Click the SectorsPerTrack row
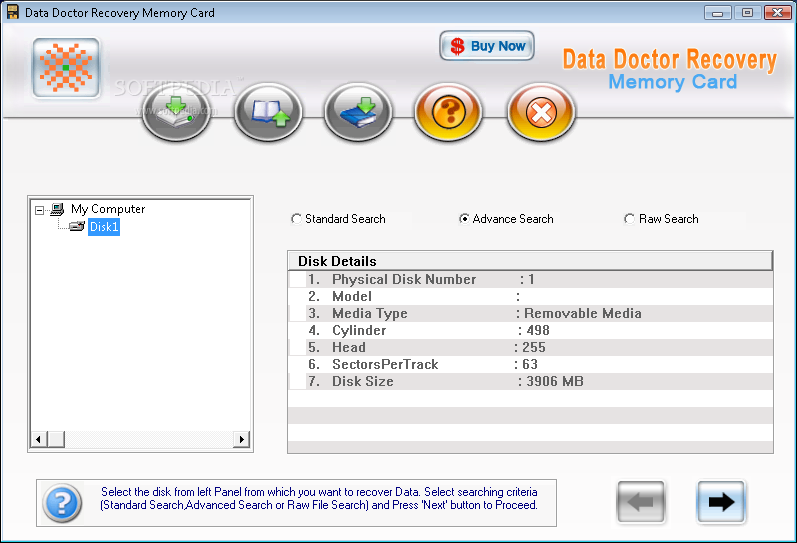Image resolution: width=797 pixels, height=543 pixels. (530, 365)
